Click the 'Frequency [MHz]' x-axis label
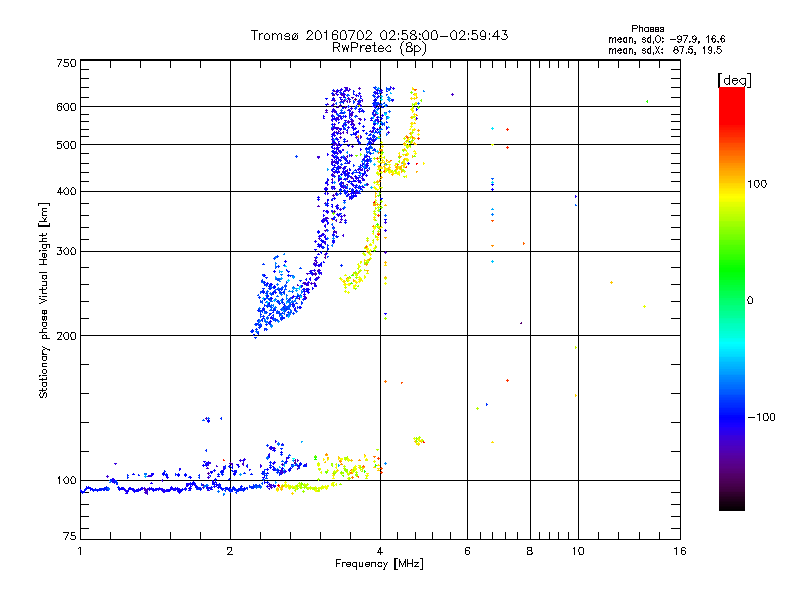The width and height of the screenshot is (800, 600). pos(379,564)
